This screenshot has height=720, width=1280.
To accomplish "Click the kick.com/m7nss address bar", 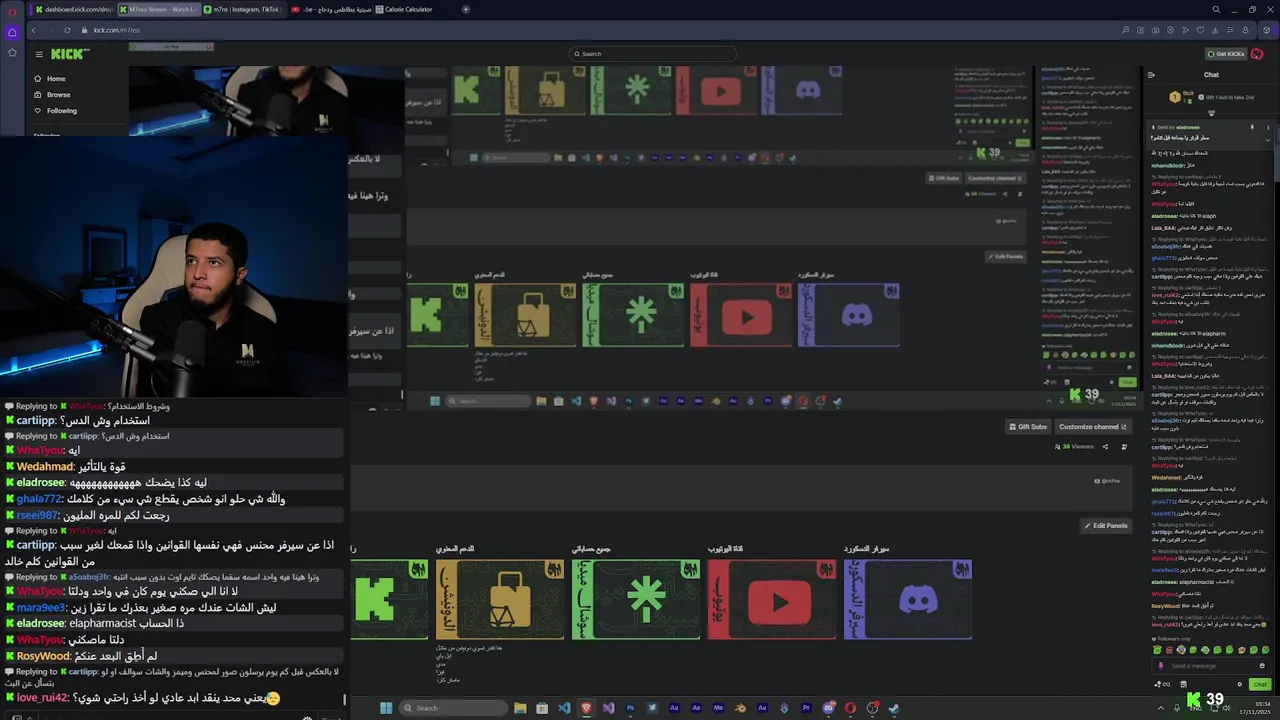I will pyautogui.click(x=116, y=30).
